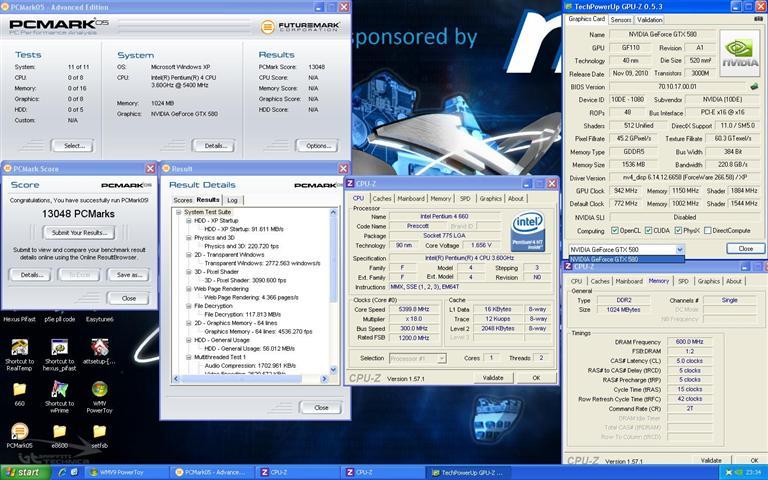Click the Windows start button
This screenshot has width=768, height=480.
(25, 472)
